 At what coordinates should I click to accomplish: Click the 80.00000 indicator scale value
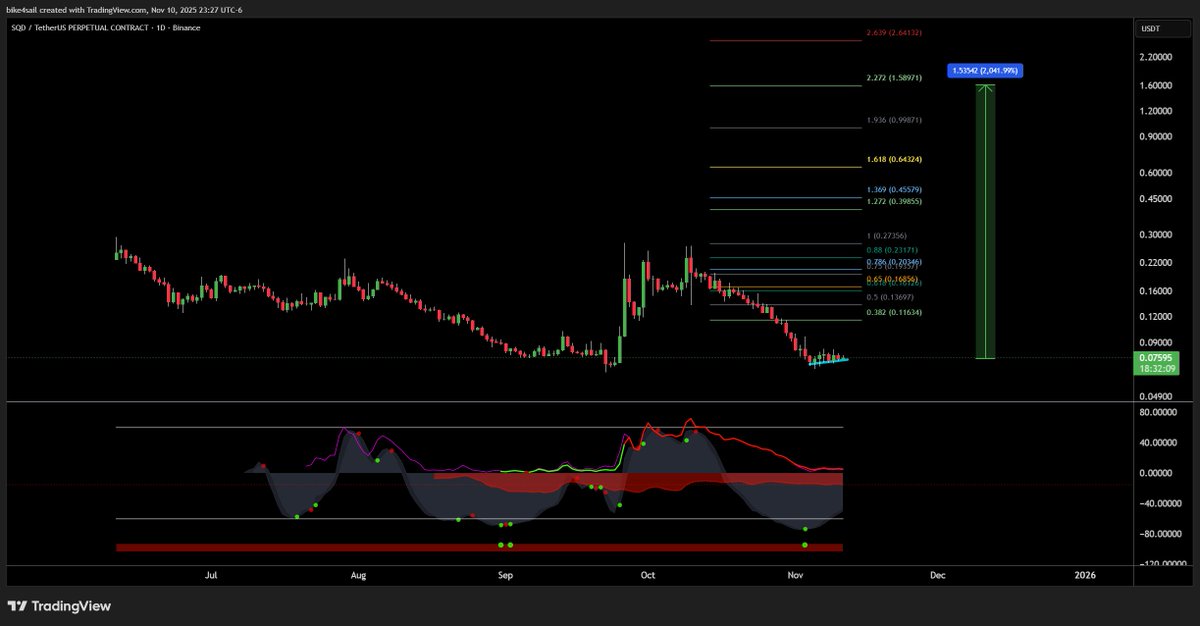1156,412
